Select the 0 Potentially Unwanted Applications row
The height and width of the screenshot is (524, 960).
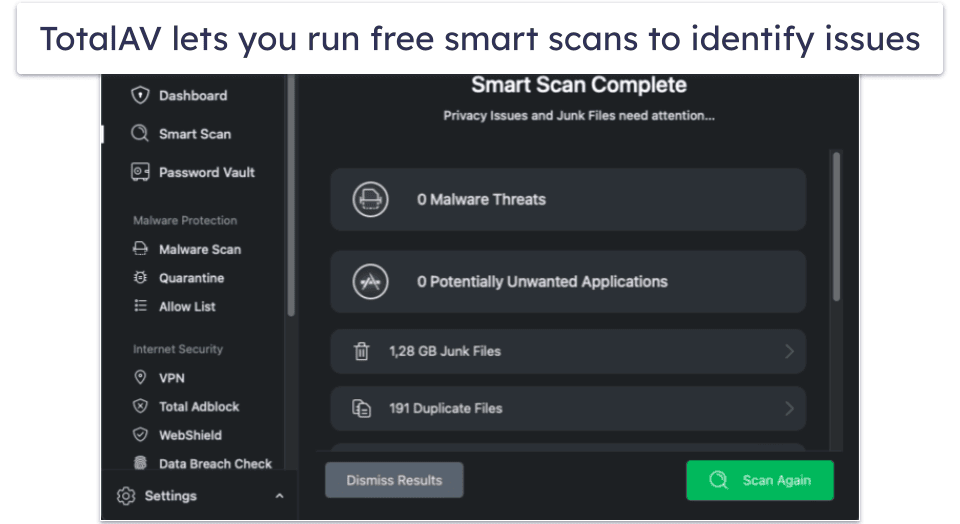tap(567, 282)
